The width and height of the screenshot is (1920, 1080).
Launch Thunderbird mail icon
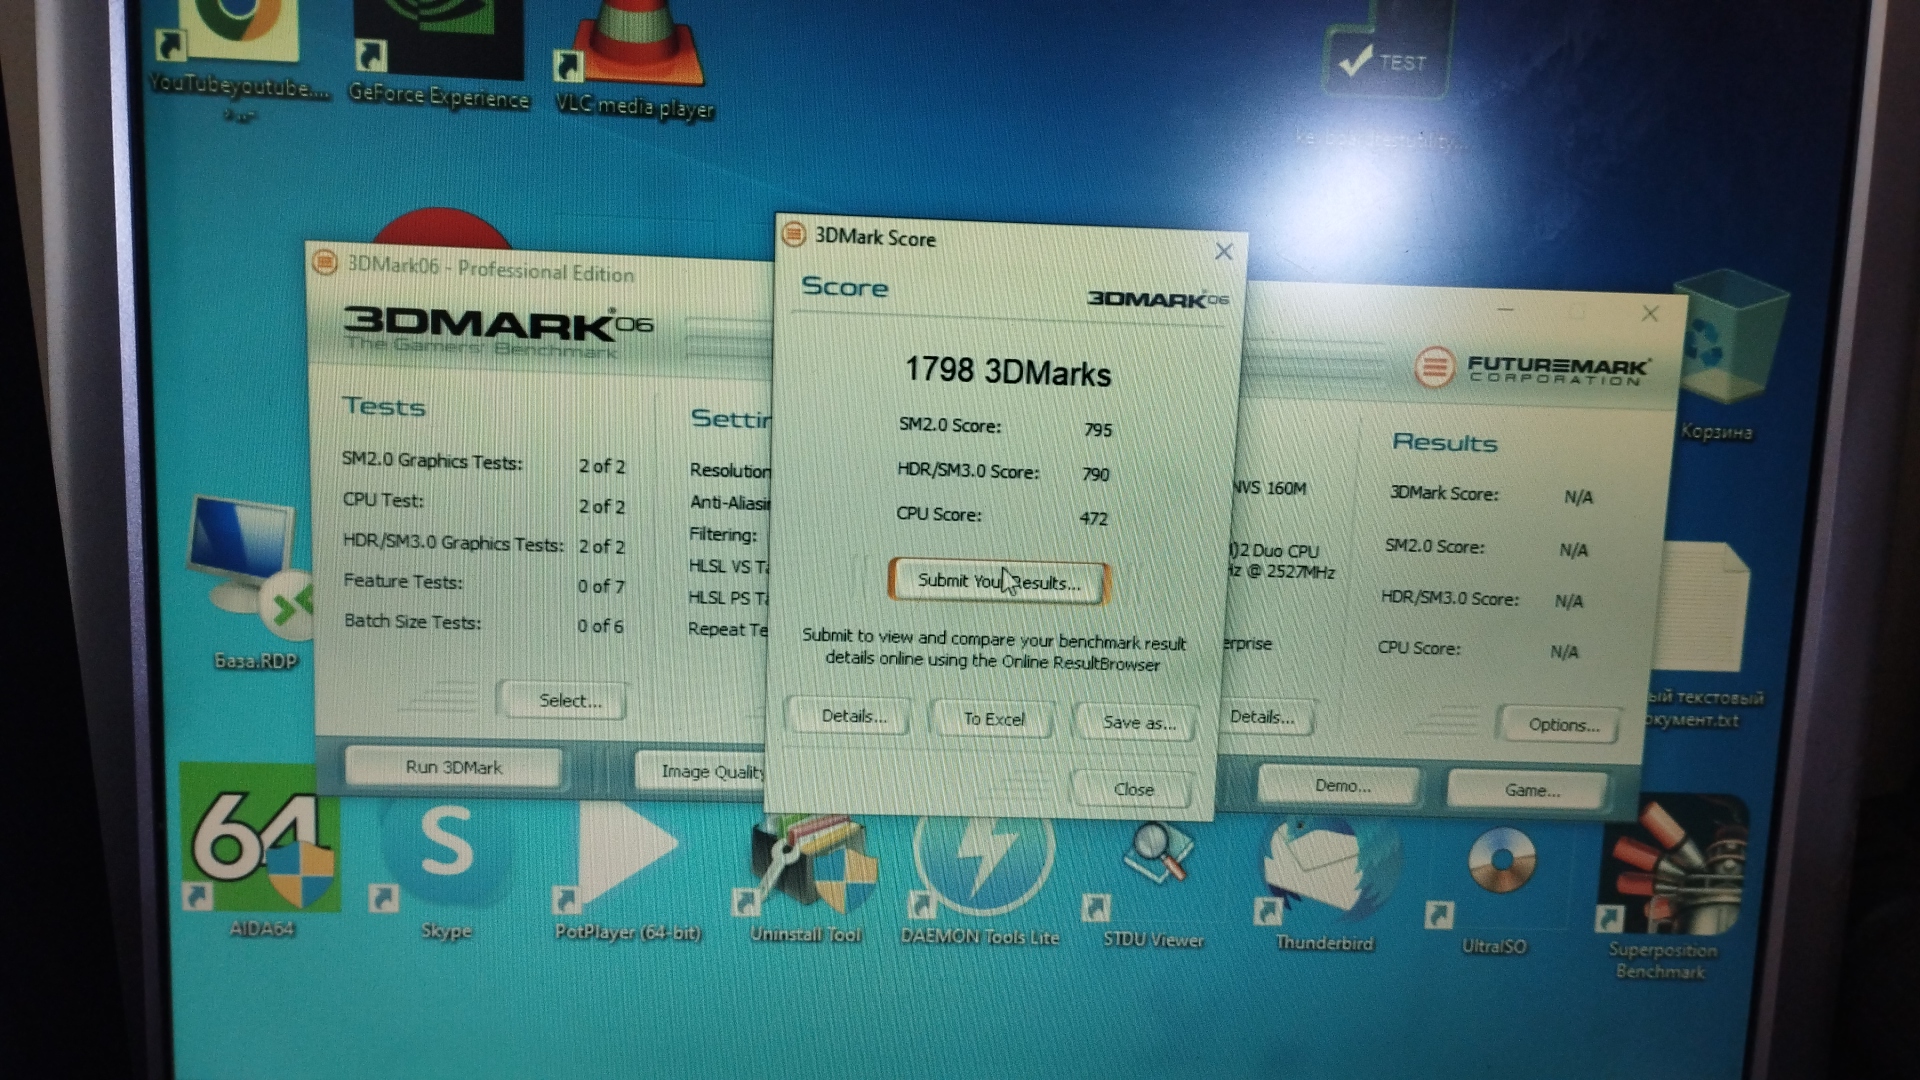pos(1324,884)
